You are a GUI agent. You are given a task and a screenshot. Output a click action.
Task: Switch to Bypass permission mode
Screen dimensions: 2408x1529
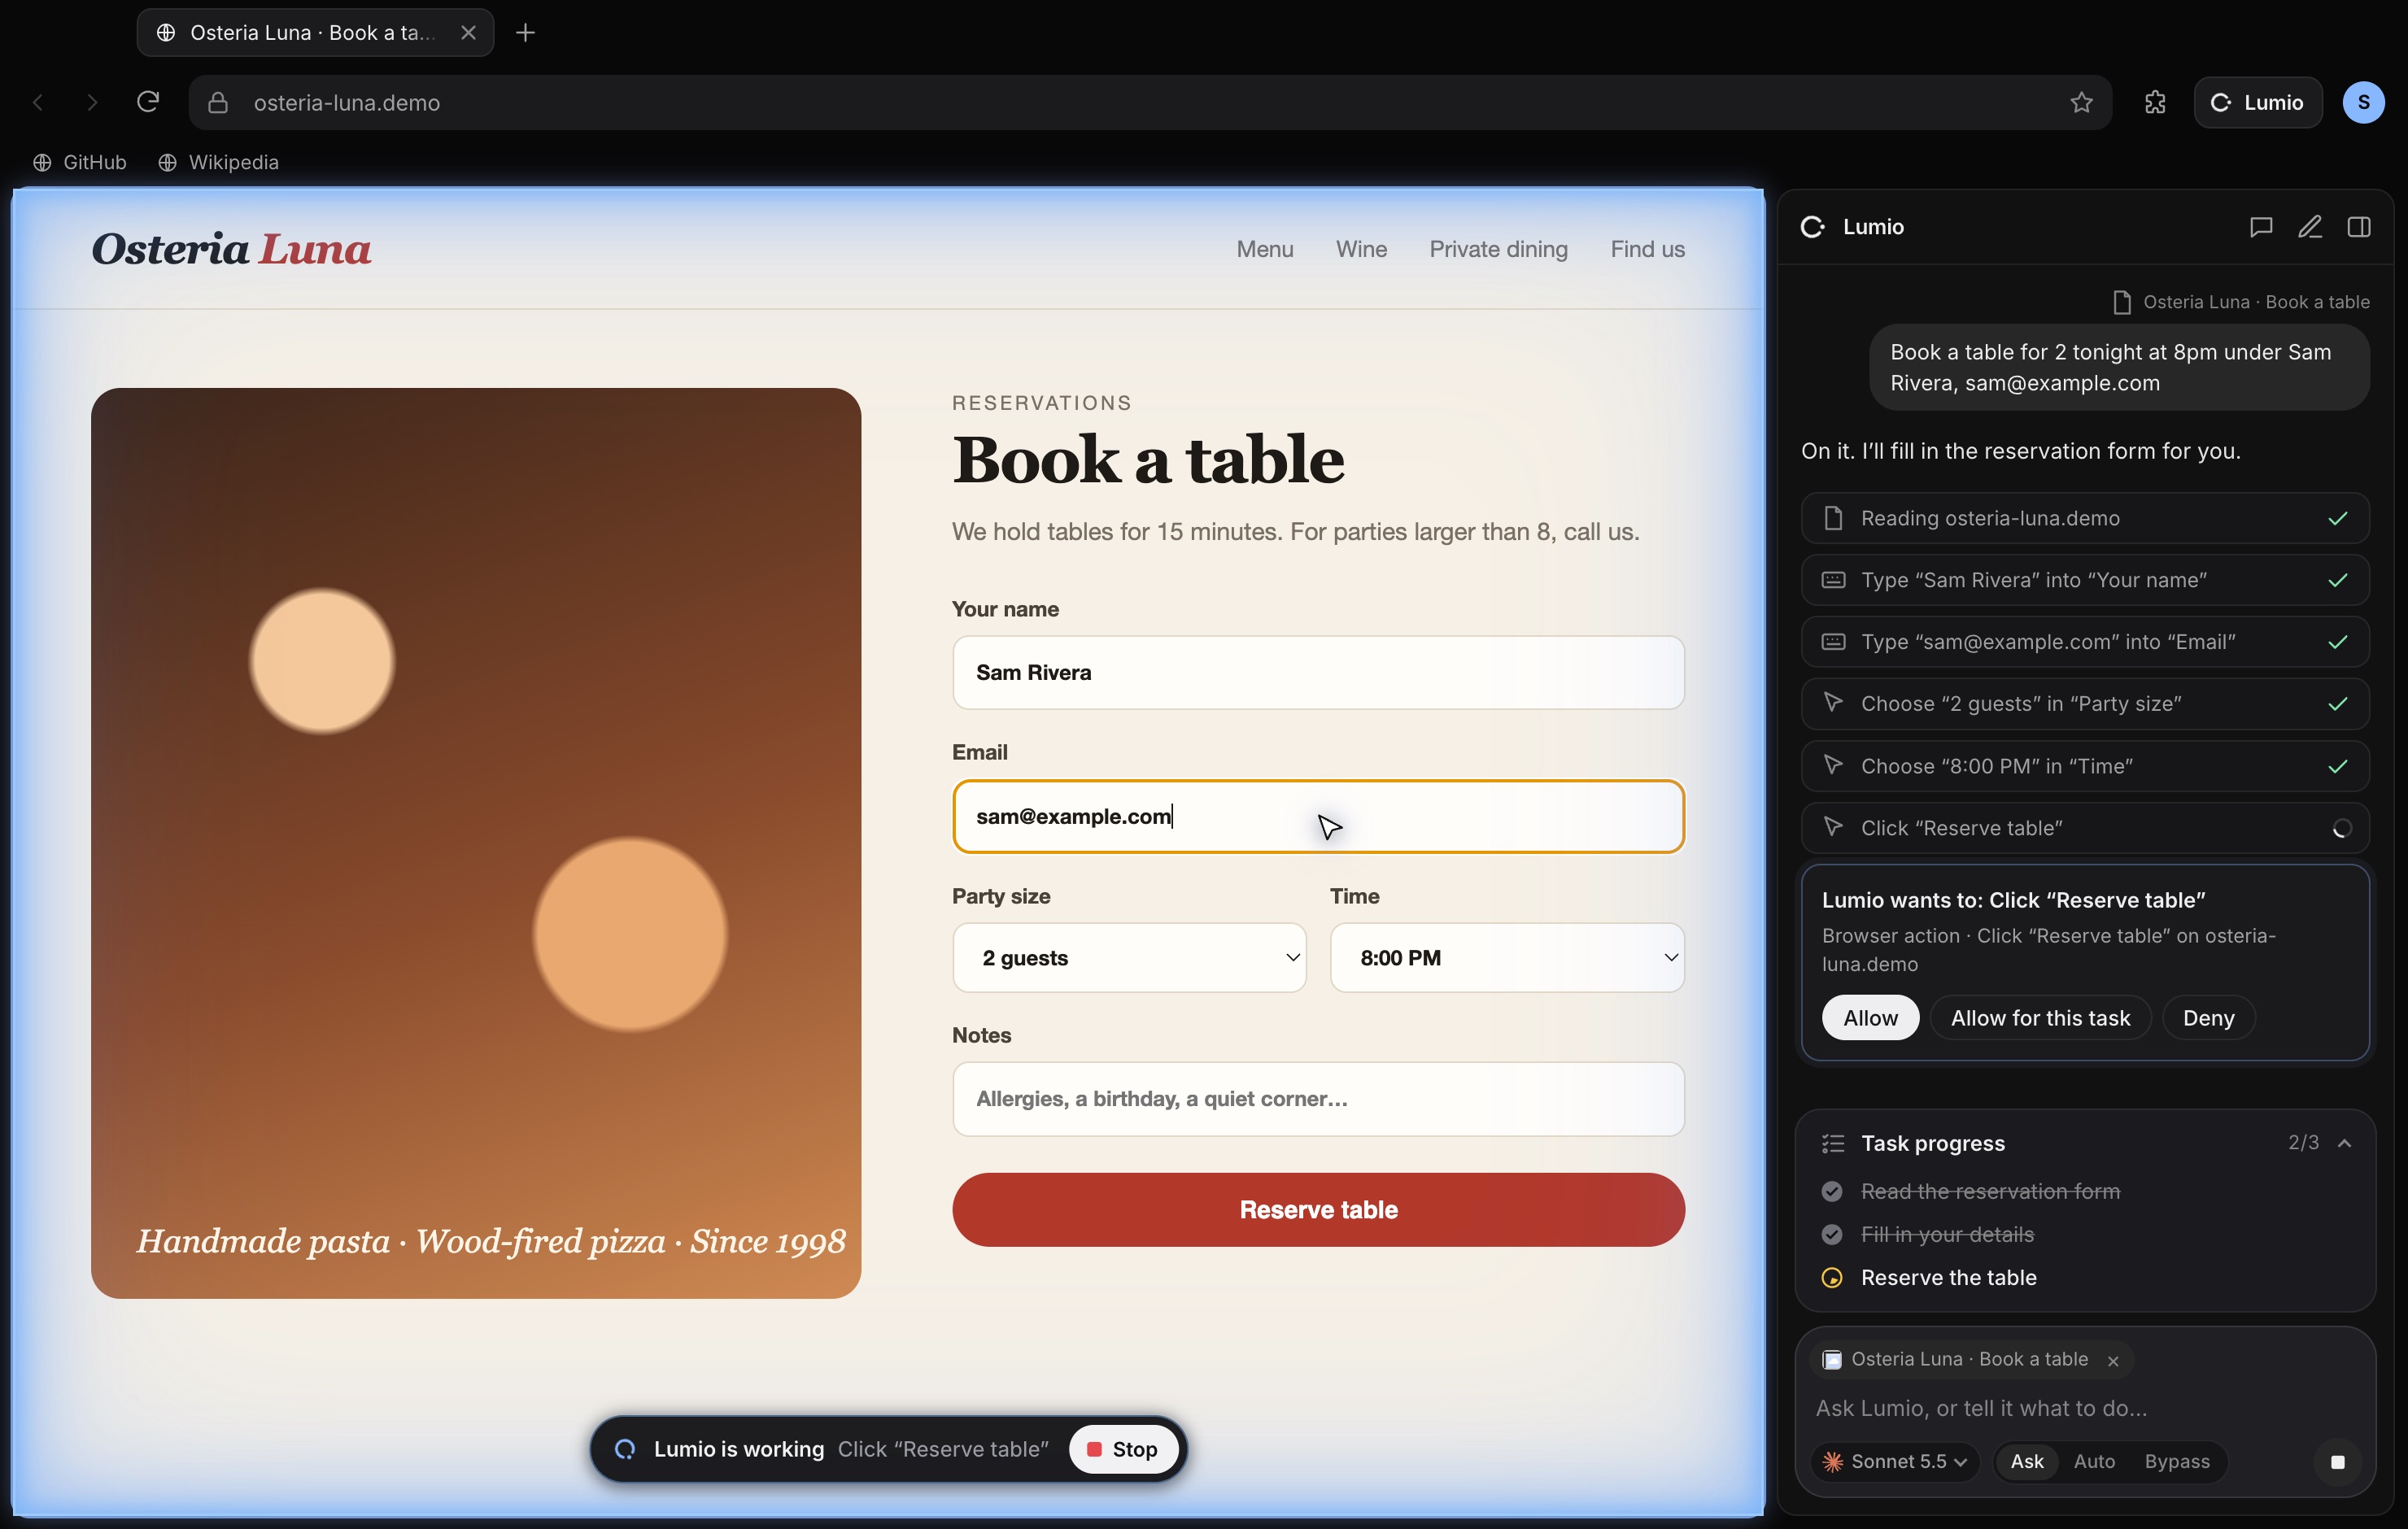tap(2176, 1461)
